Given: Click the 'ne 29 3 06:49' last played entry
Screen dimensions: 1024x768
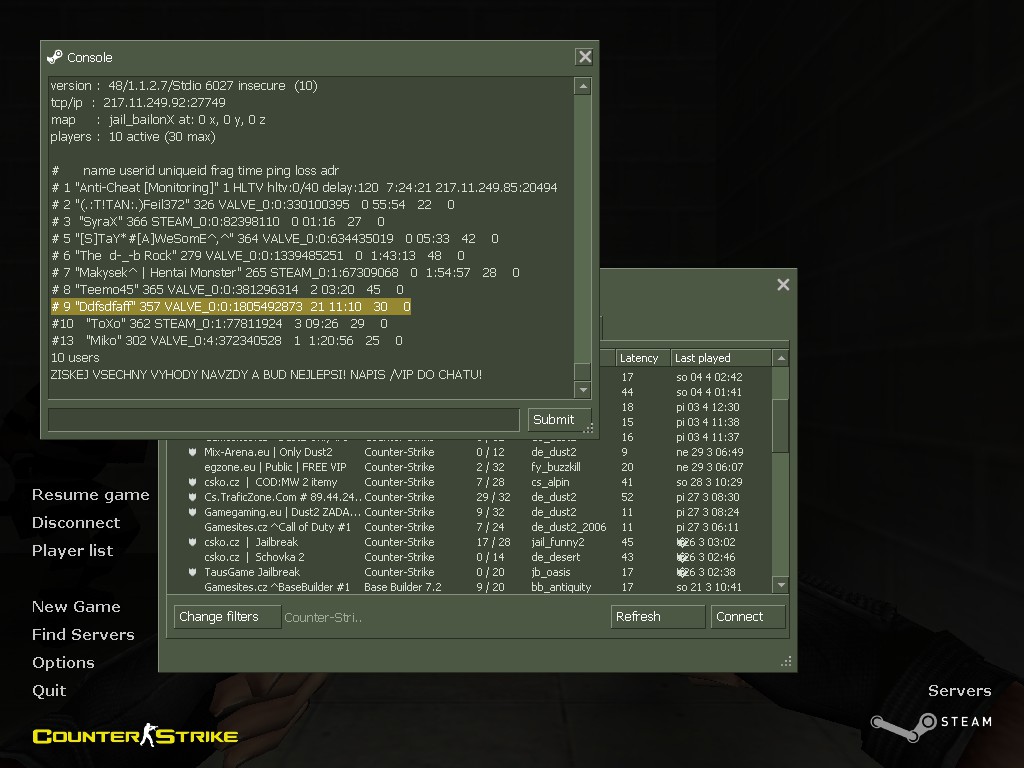Looking at the screenshot, I should 710,452.
